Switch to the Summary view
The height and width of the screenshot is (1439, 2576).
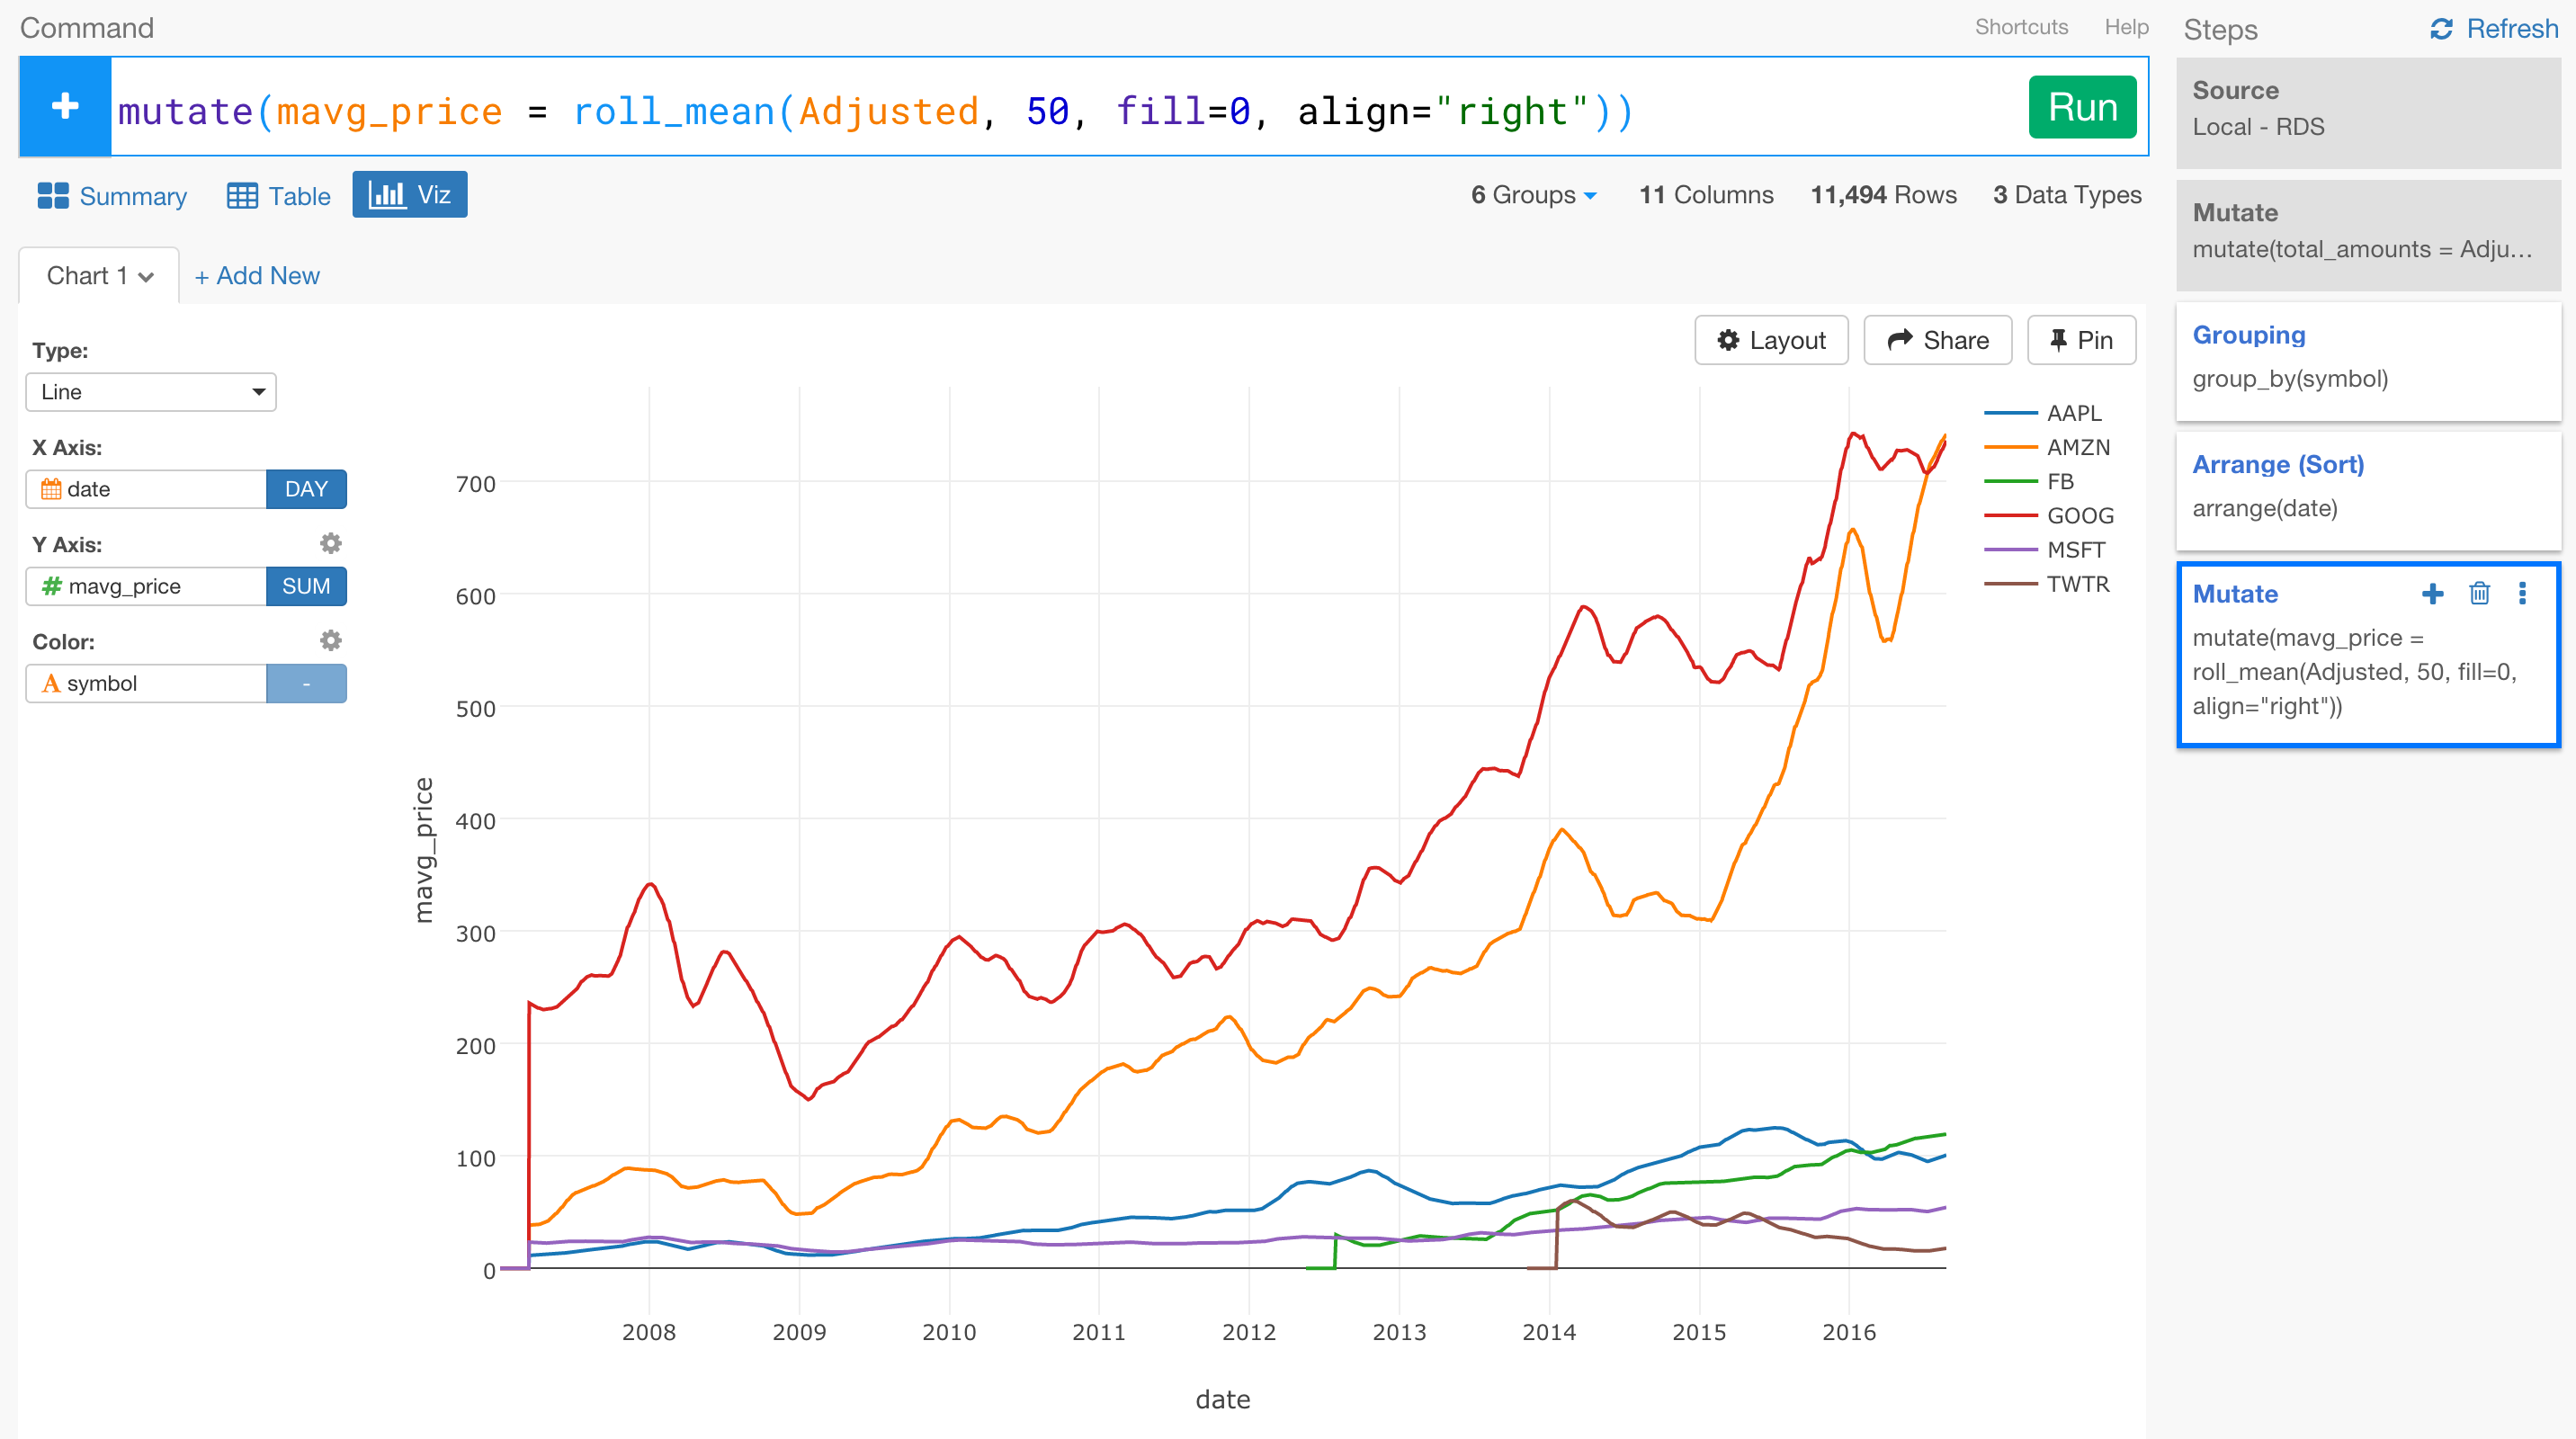pos(111,194)
